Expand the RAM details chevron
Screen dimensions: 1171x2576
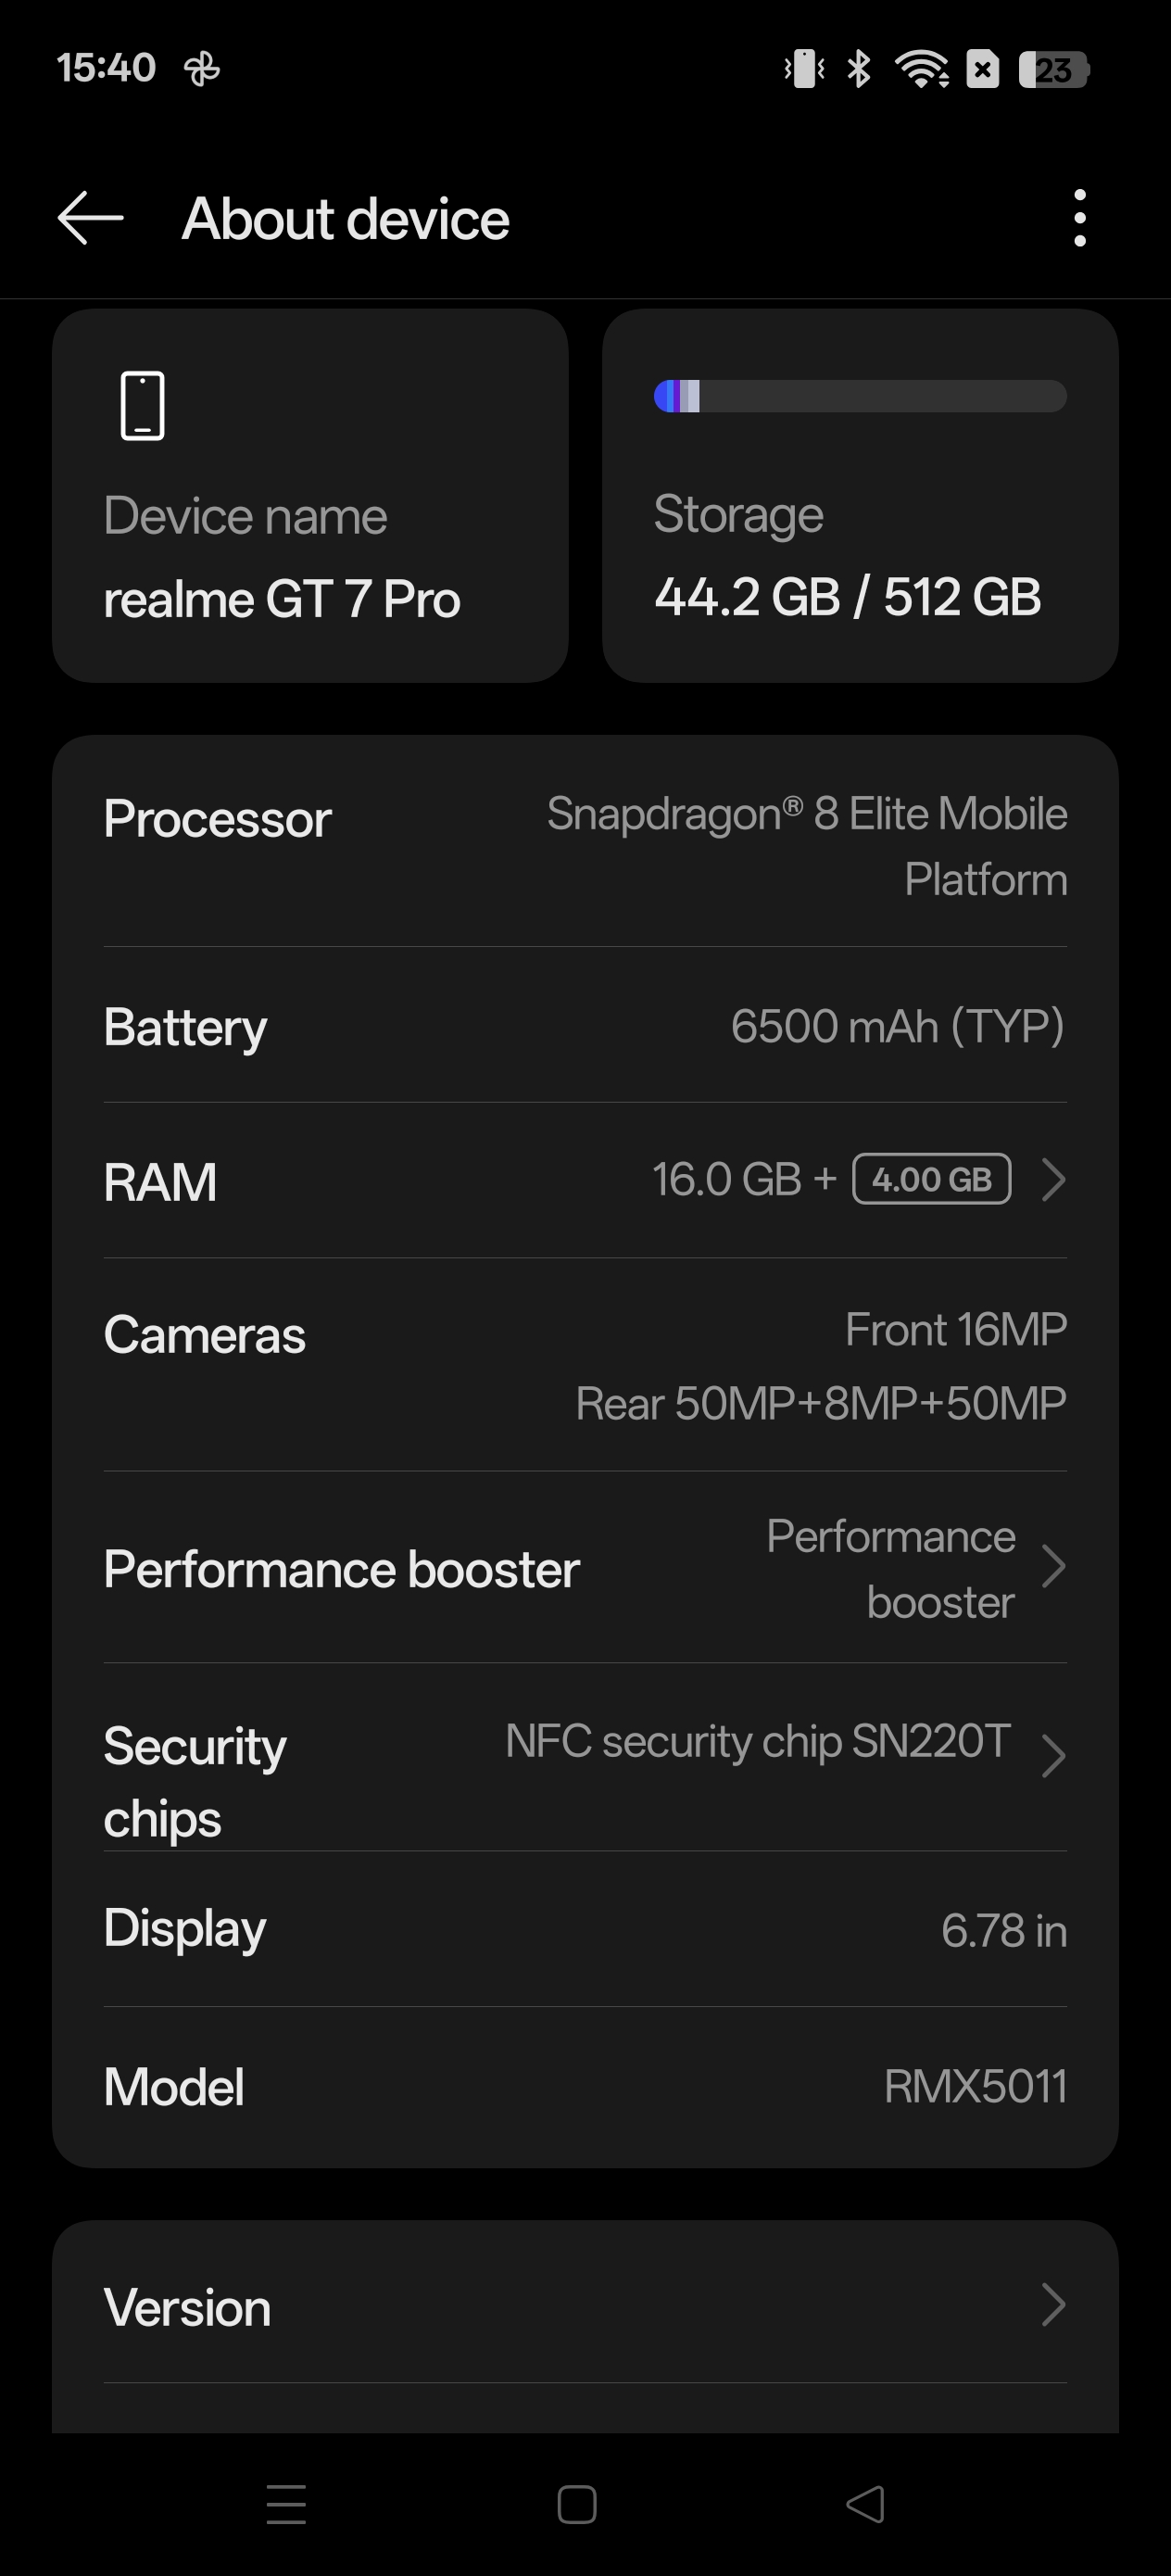[1052, 1180]
